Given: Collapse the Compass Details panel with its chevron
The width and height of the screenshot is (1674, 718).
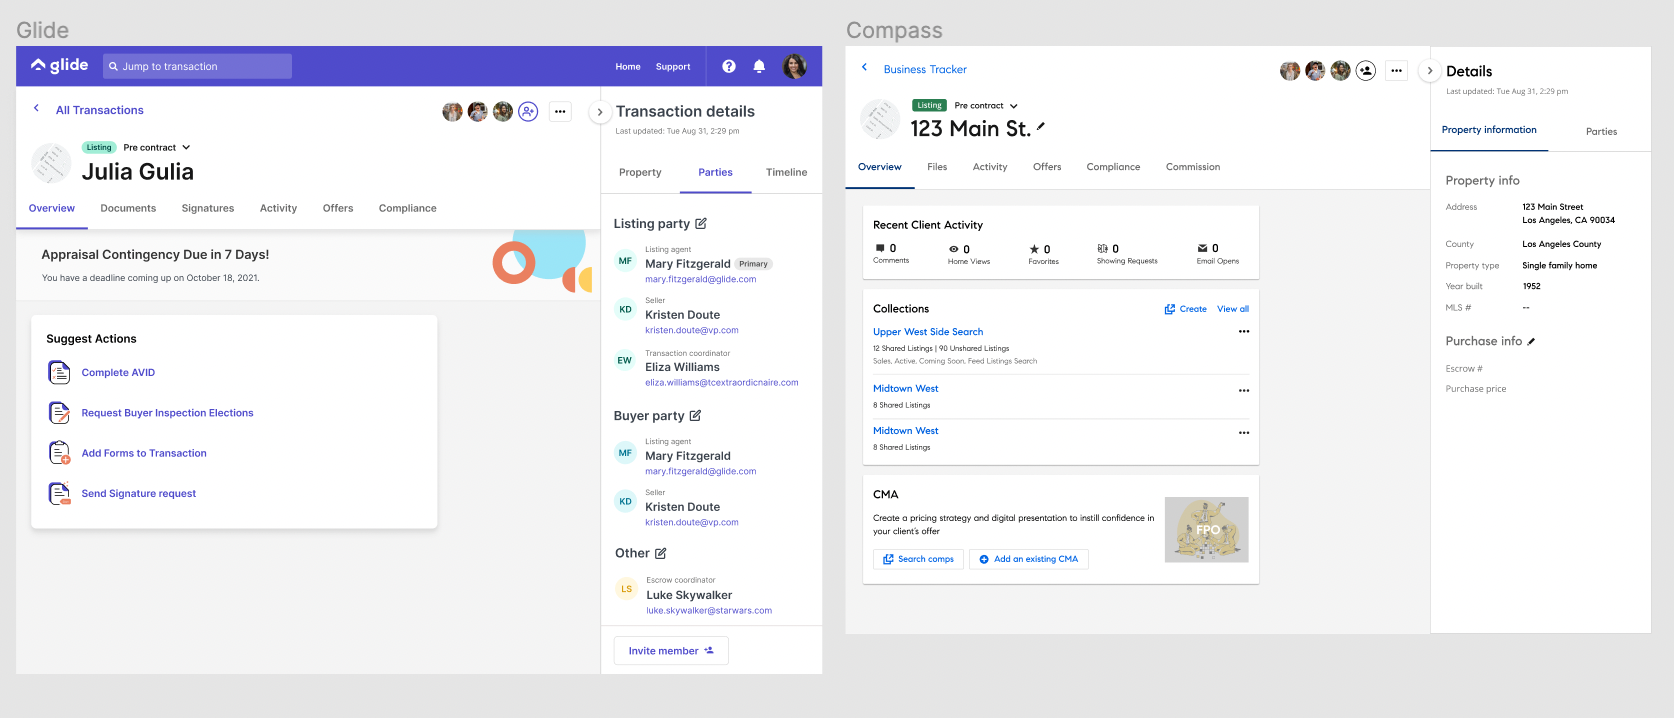Looking at the screenshot, I should pyautogui.click(x=1430, y=71).
